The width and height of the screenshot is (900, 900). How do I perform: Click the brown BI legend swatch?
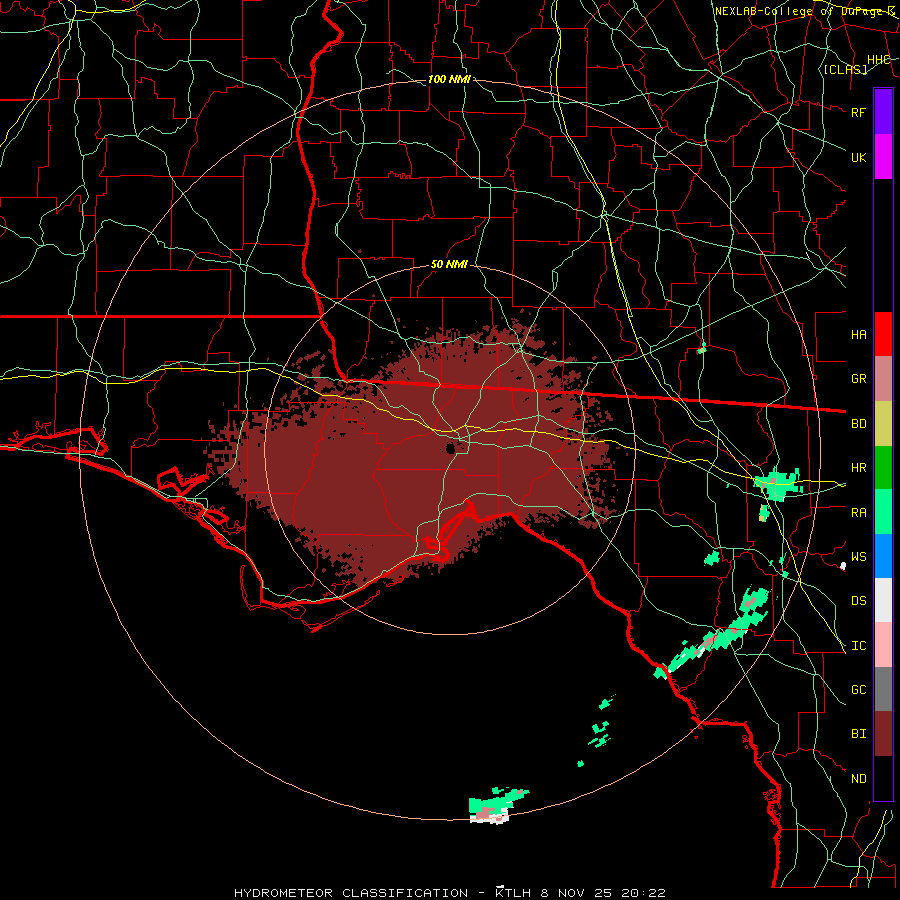pyautogui.click(x=883, y=734)
